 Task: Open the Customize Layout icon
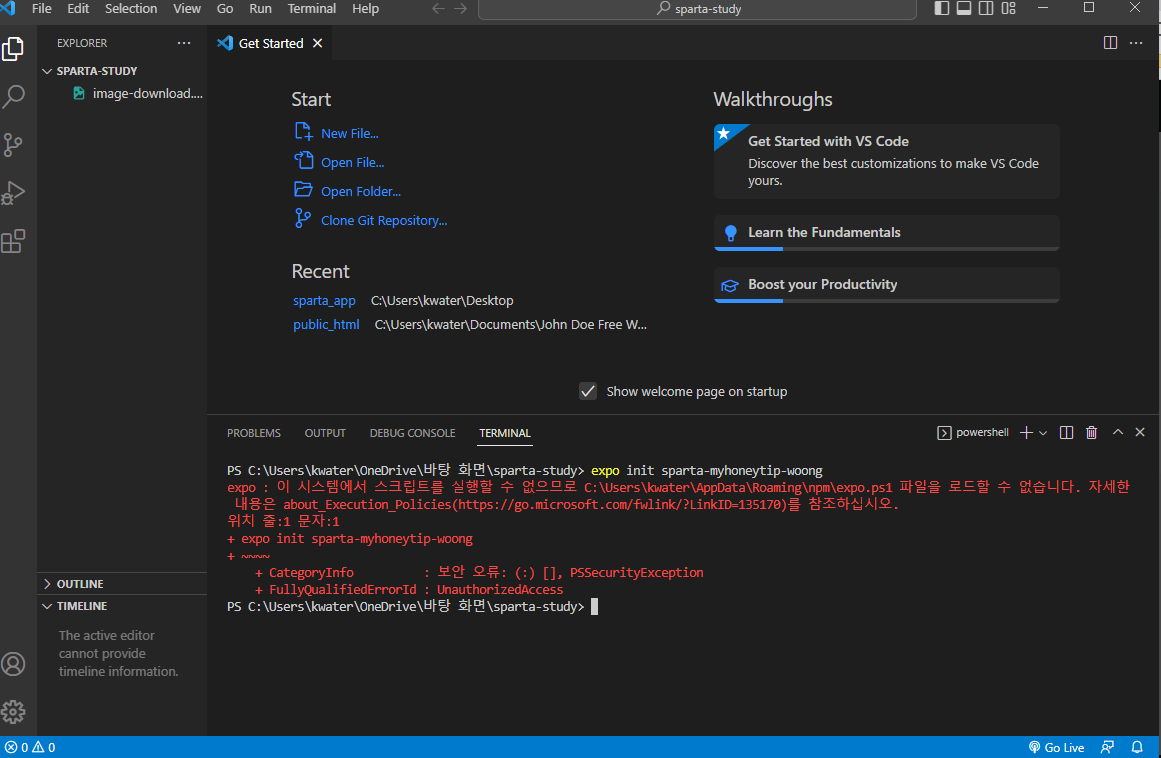click(1008, 8)
